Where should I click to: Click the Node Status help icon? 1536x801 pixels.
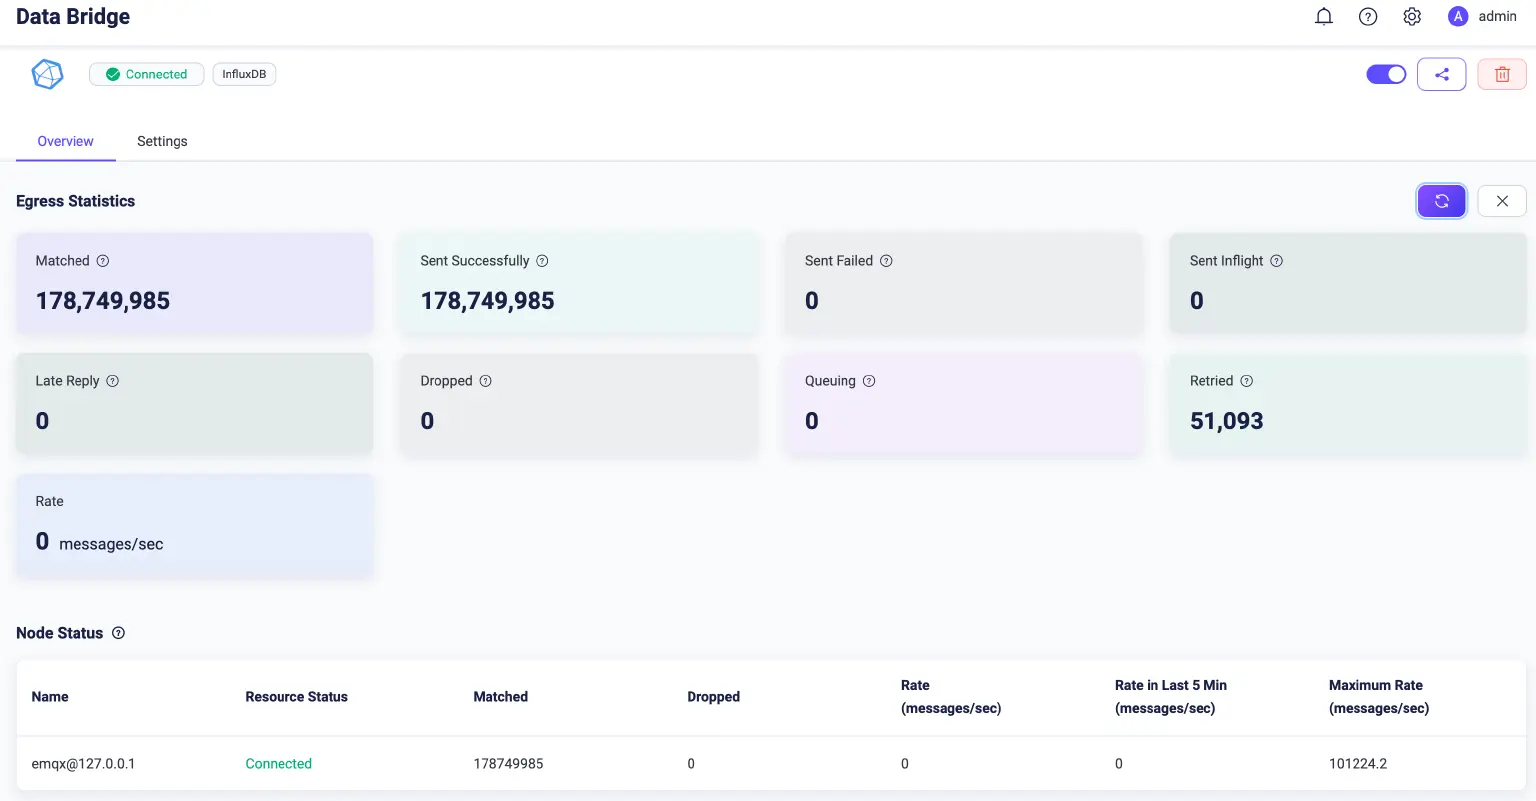(118, 633)
